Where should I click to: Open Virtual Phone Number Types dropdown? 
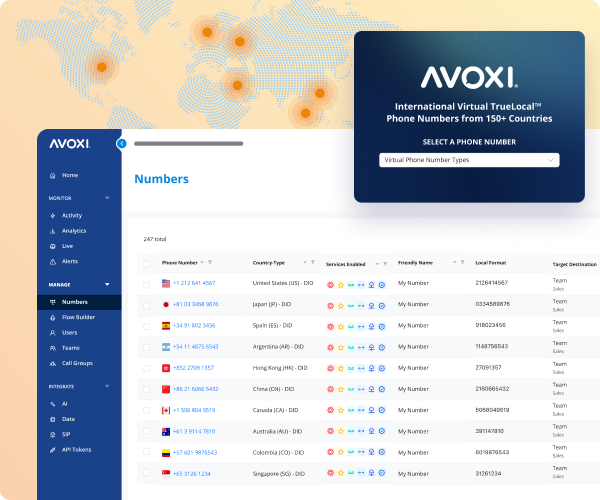click(469, 160)
